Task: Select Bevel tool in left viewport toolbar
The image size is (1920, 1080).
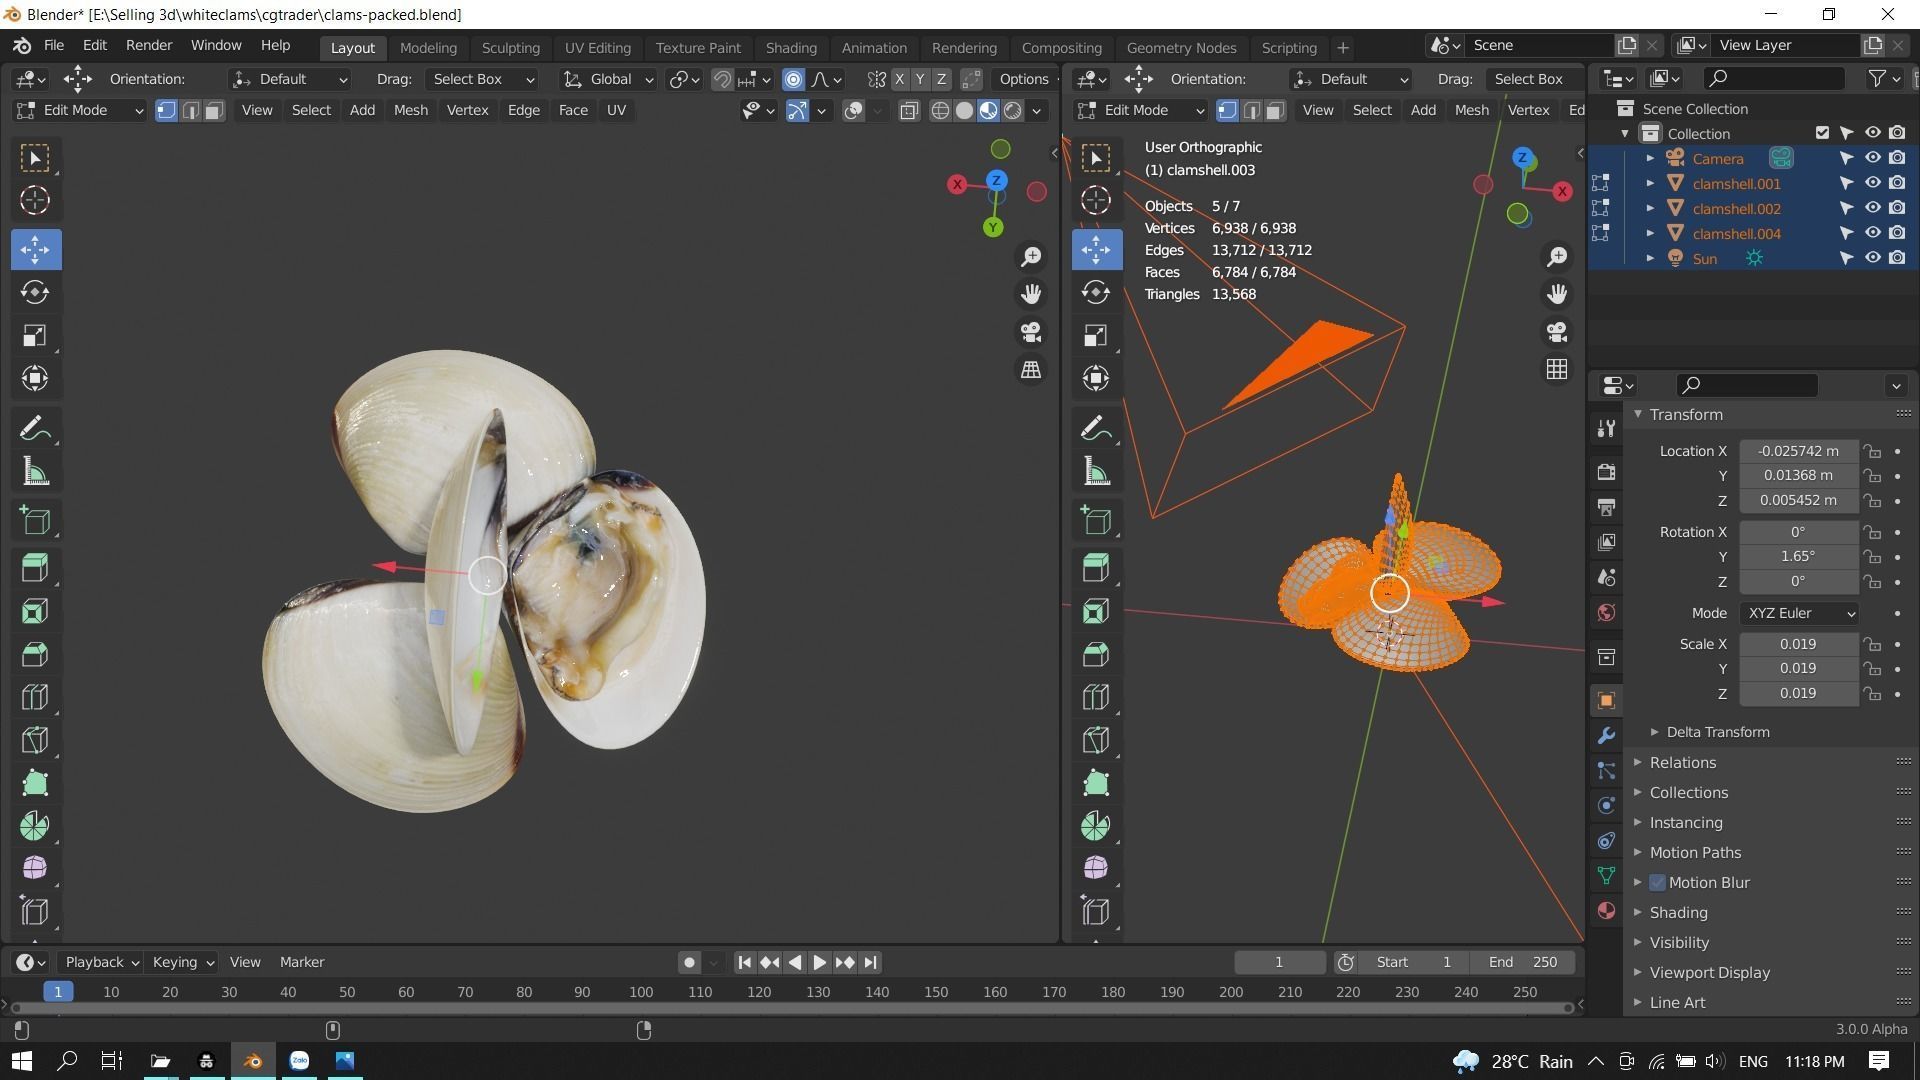Action: click(x=35, y=654)
